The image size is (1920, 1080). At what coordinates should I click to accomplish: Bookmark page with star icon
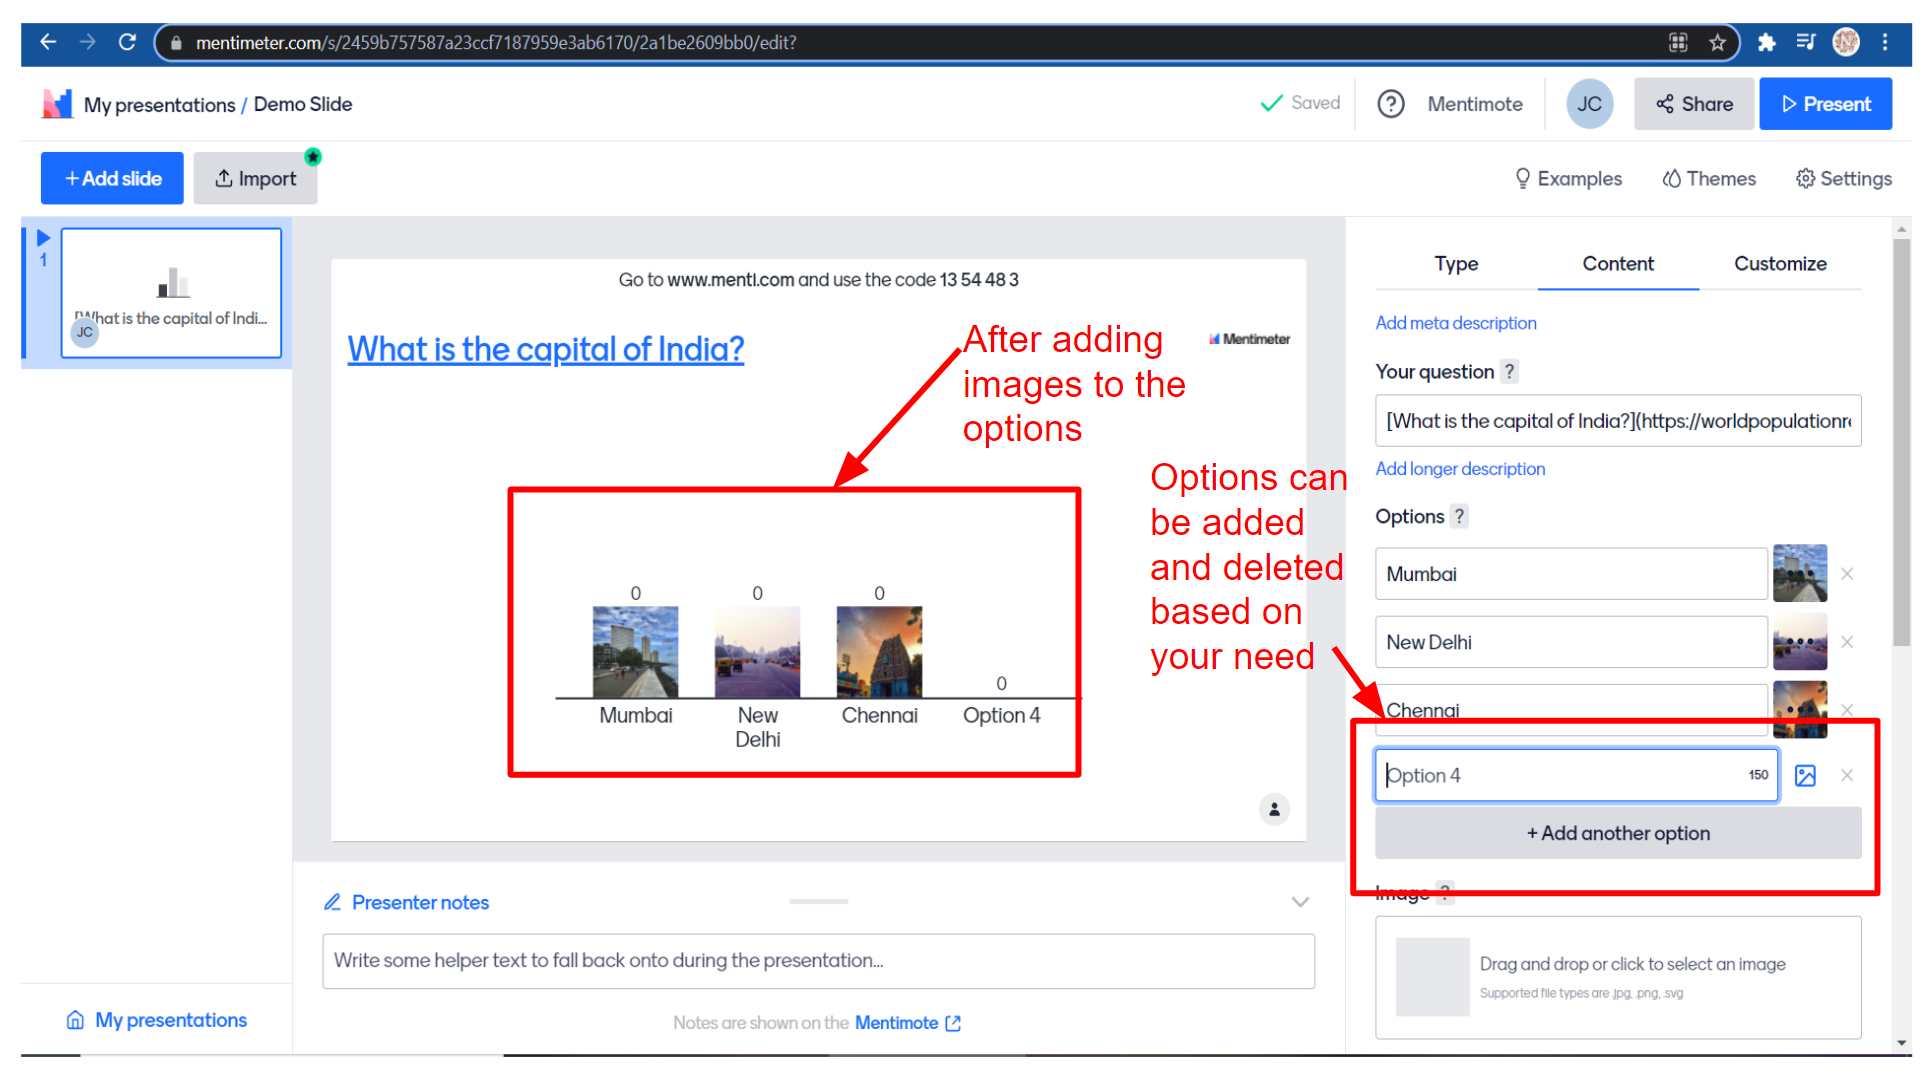point(1717,42)
